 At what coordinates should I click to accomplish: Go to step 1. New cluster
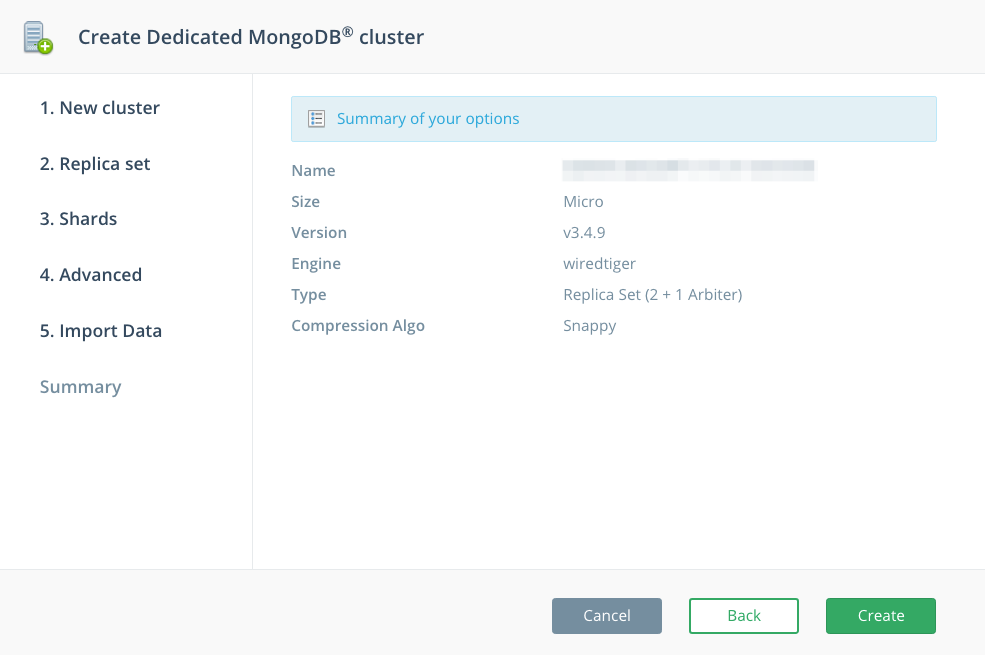[100, 108]
